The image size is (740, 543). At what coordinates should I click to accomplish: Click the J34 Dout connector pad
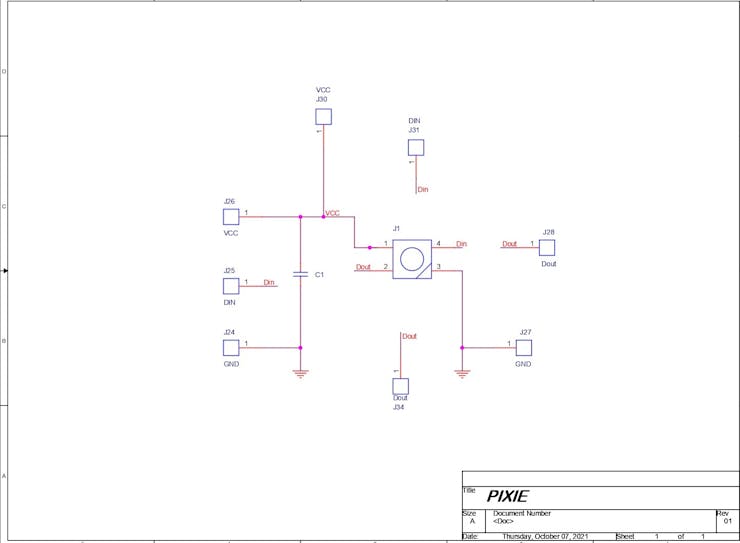(400, 386)
